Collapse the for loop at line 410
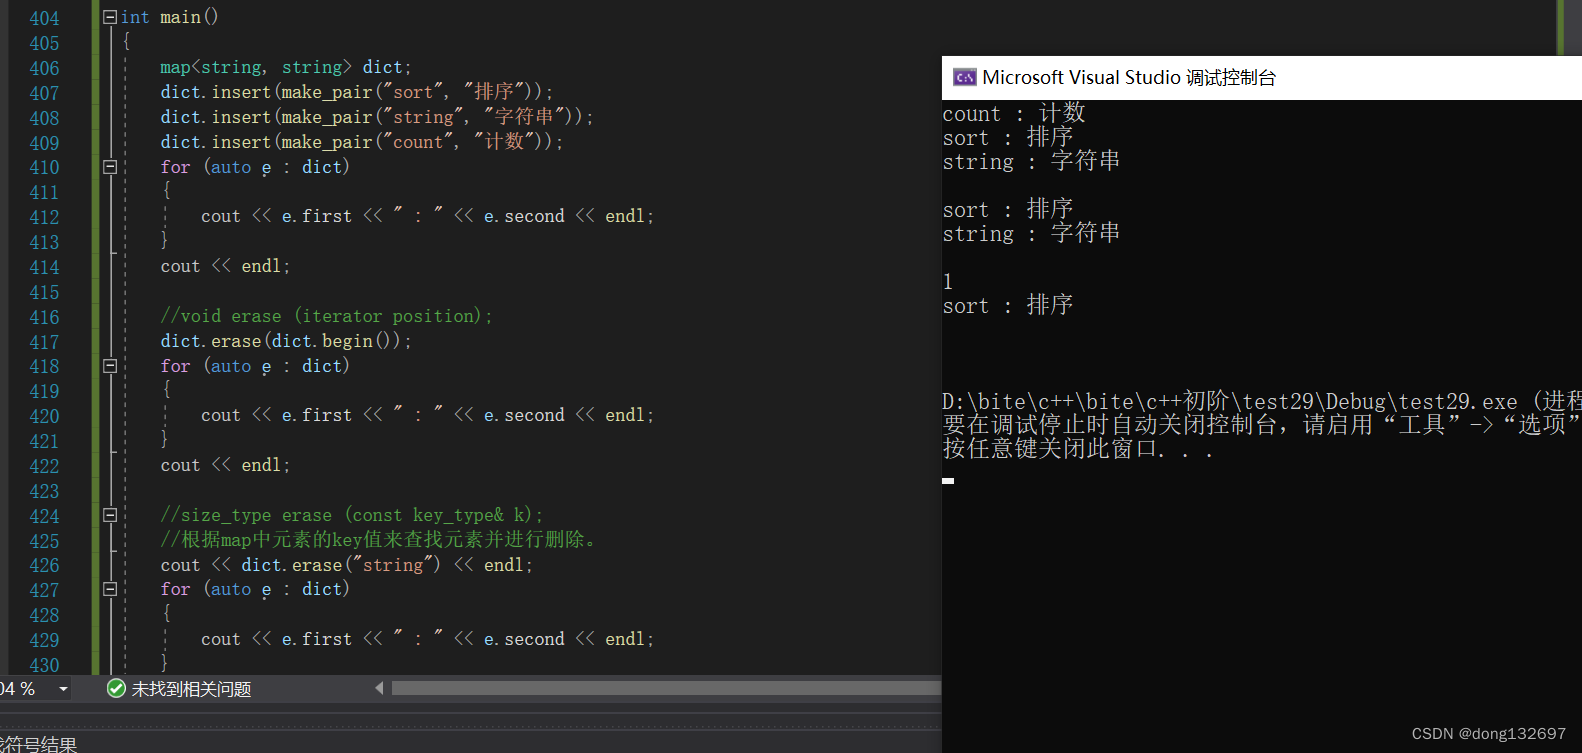This screenshot has width=1582, height=753. 110,167
